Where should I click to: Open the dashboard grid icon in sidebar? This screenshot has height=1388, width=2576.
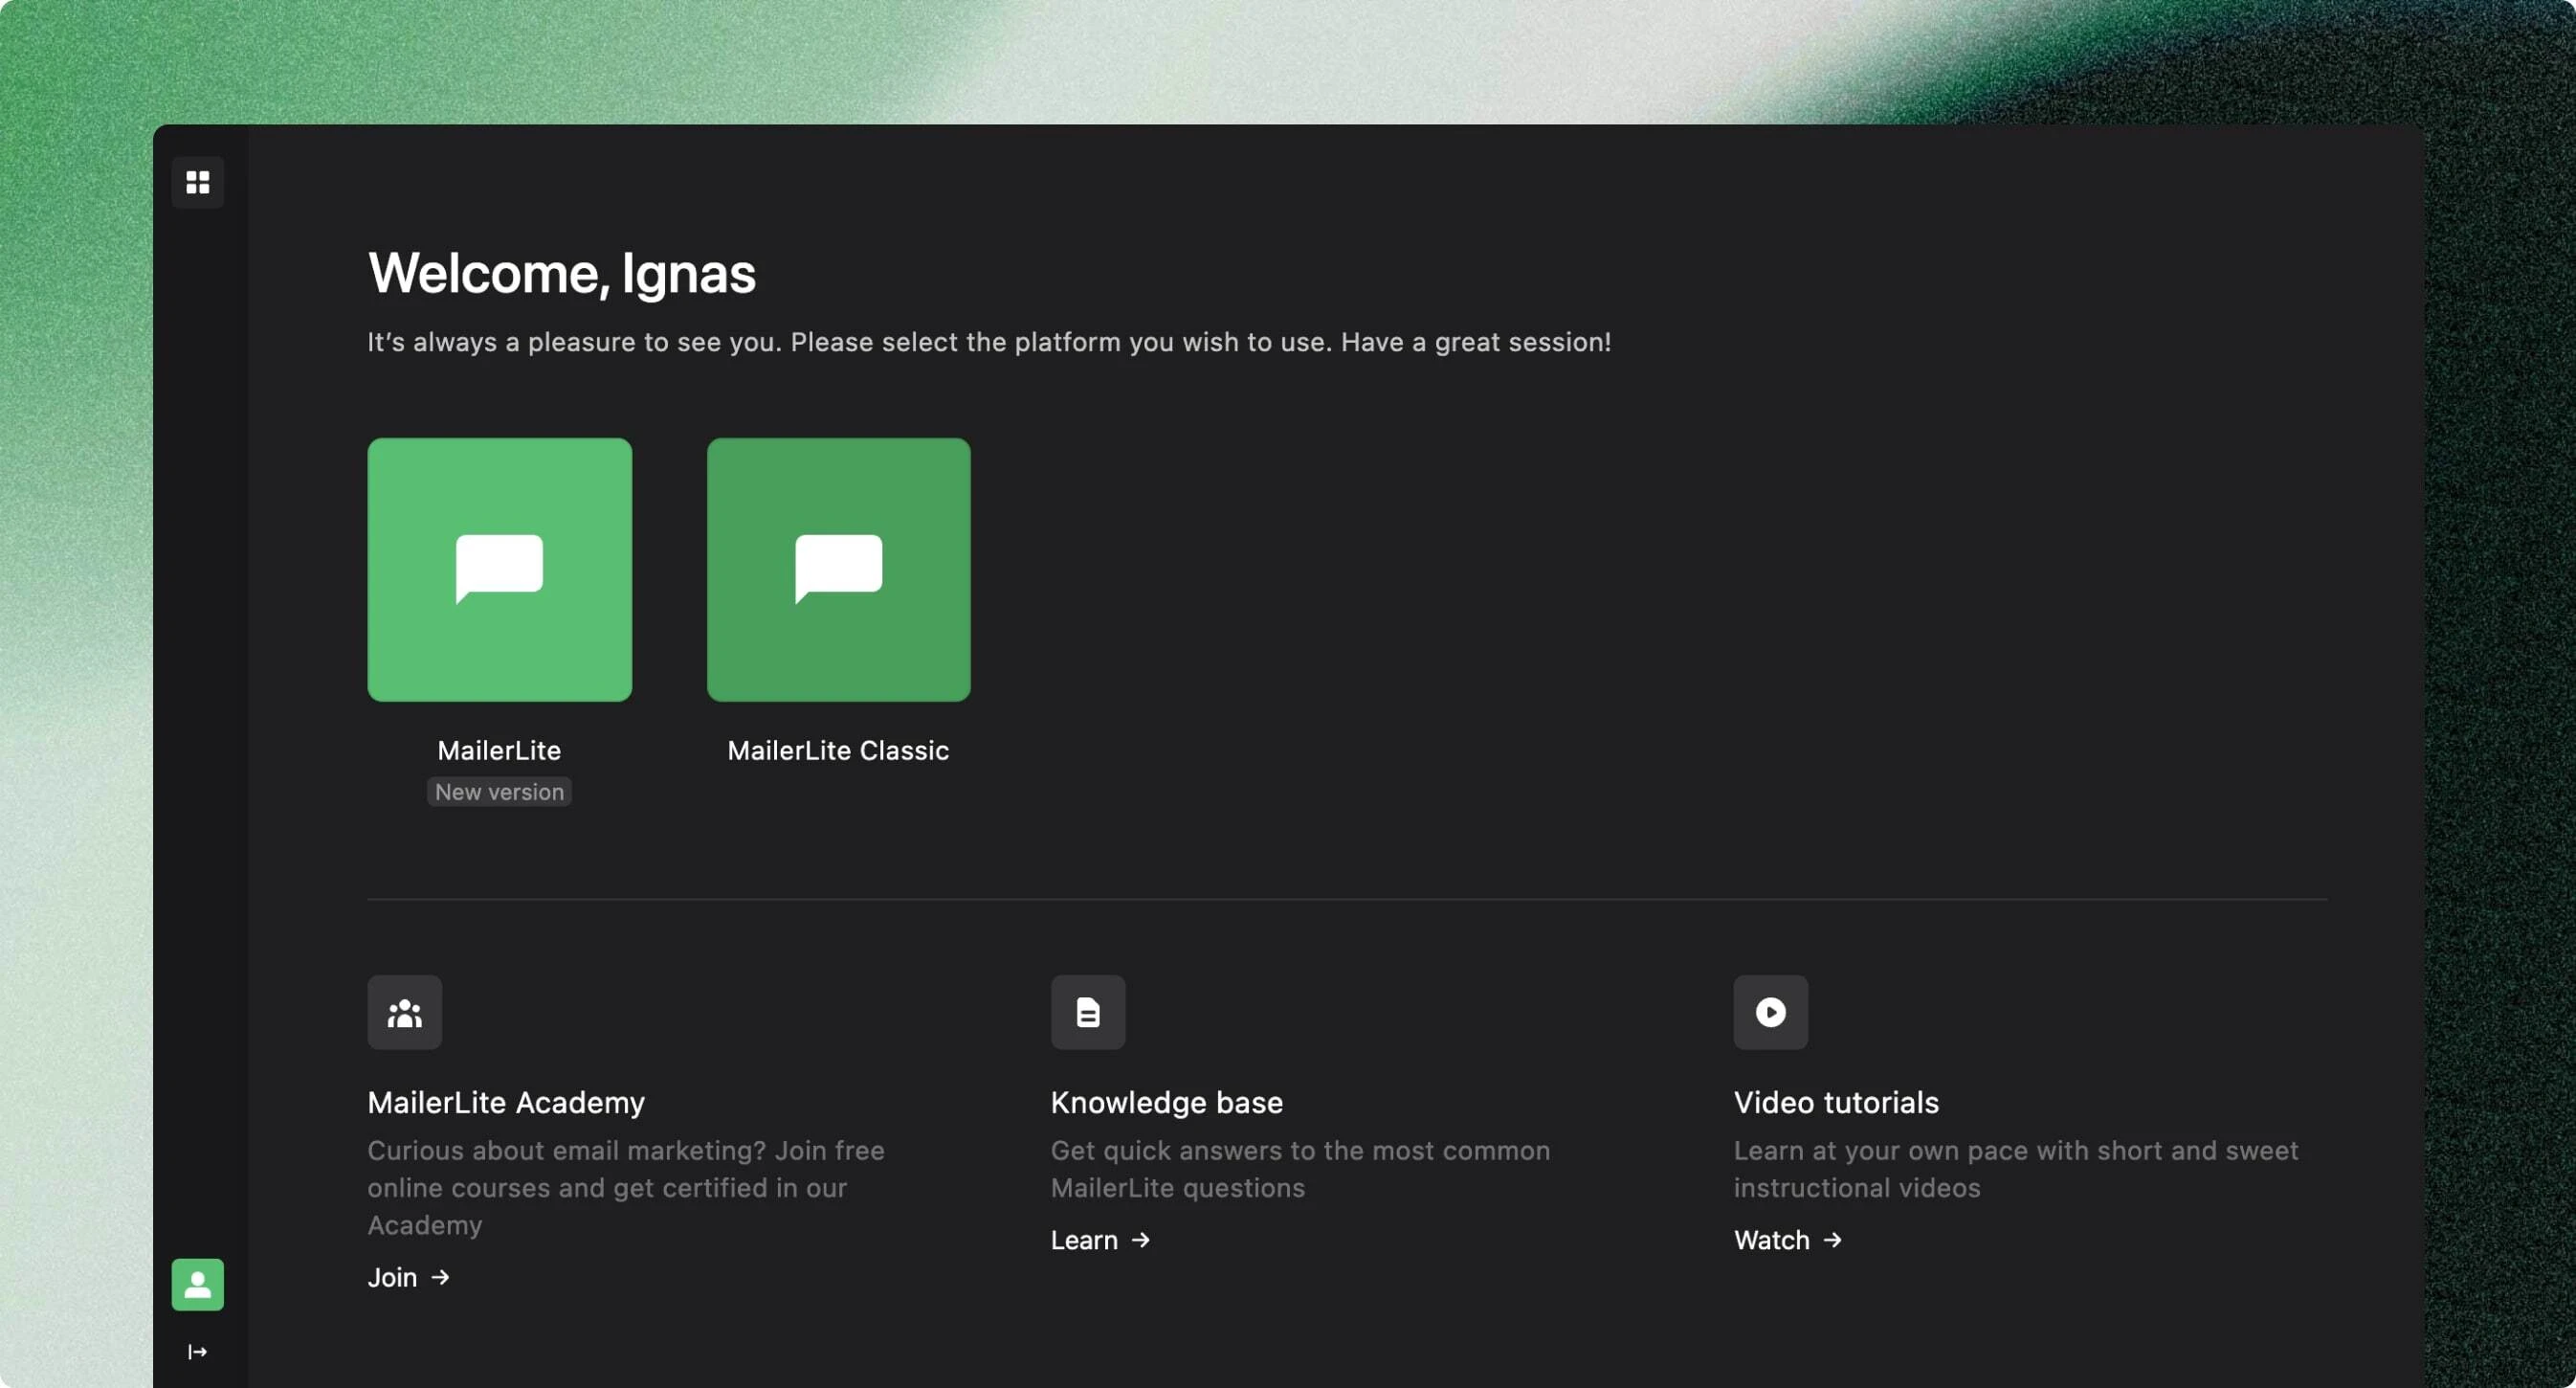(198, 182)
